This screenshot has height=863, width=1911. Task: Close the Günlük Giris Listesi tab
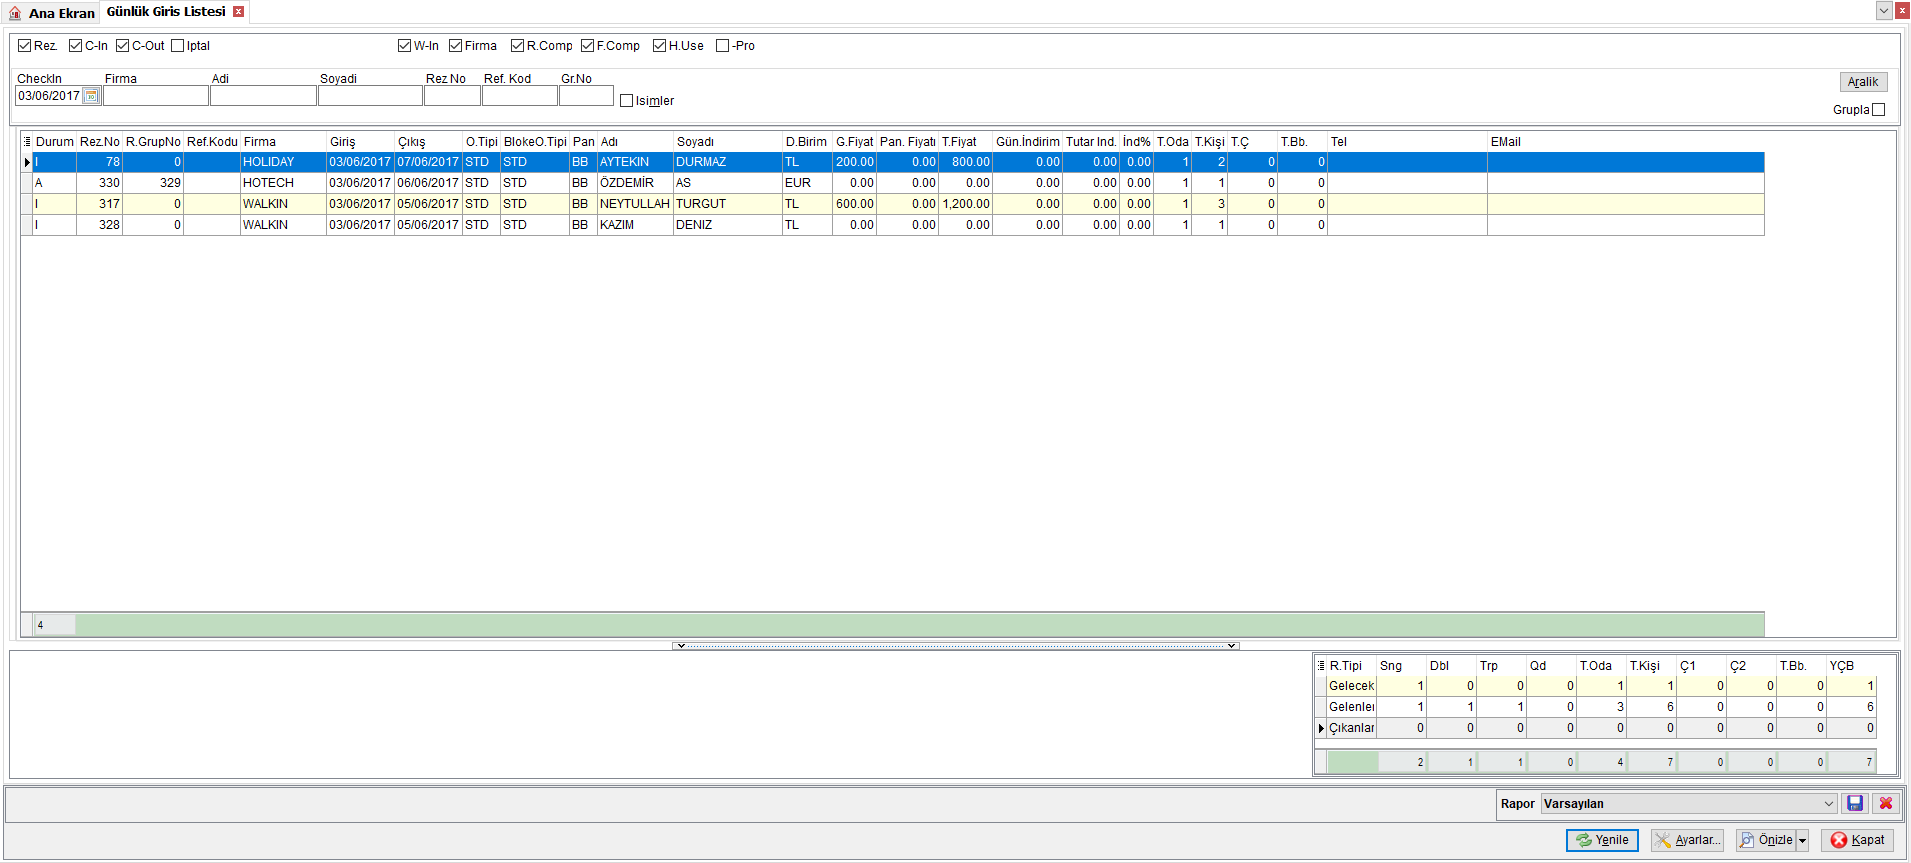[x=238, y=12]
